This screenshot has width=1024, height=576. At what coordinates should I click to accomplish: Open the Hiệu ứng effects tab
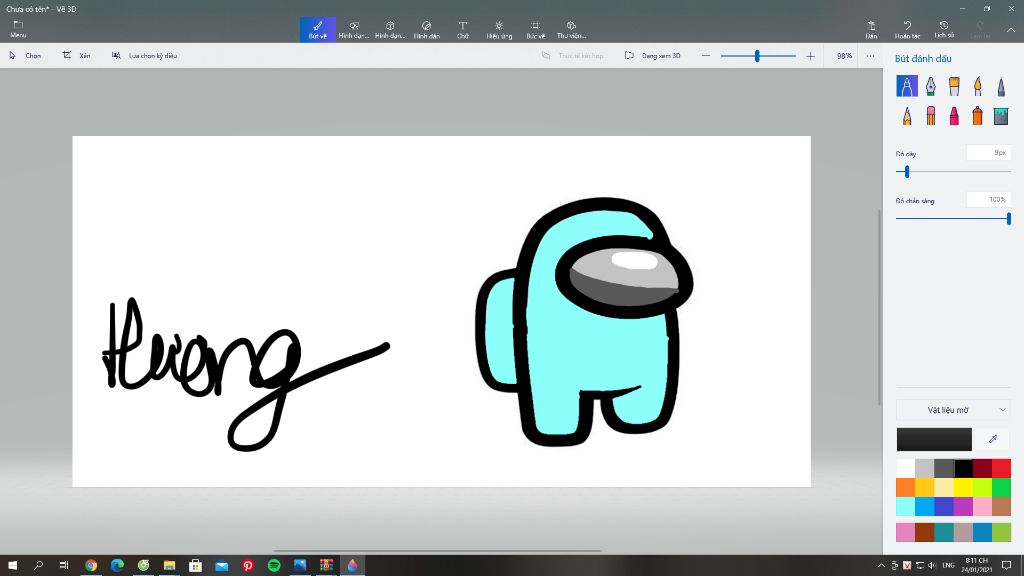click(499, 30)
